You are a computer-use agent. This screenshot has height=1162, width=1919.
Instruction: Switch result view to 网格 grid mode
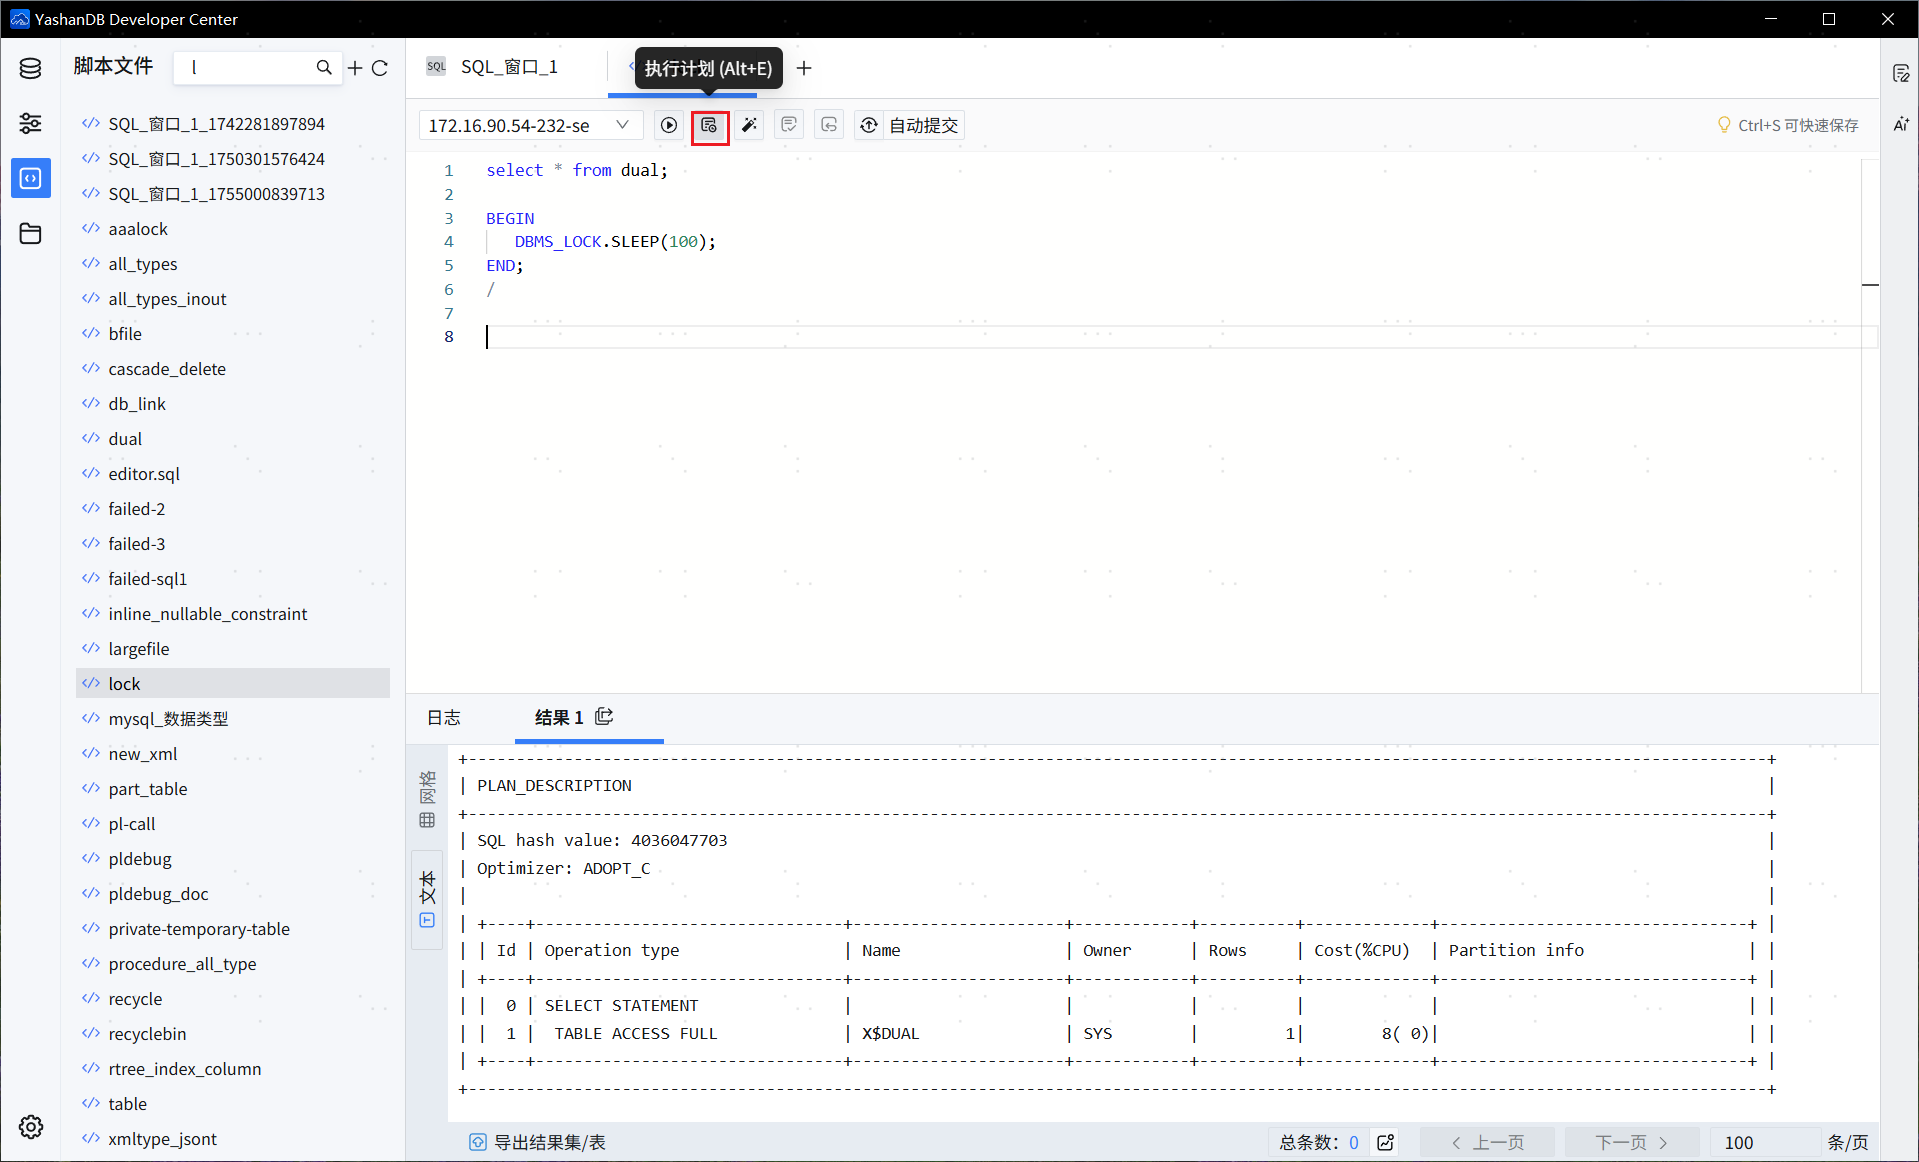point(427,800)
